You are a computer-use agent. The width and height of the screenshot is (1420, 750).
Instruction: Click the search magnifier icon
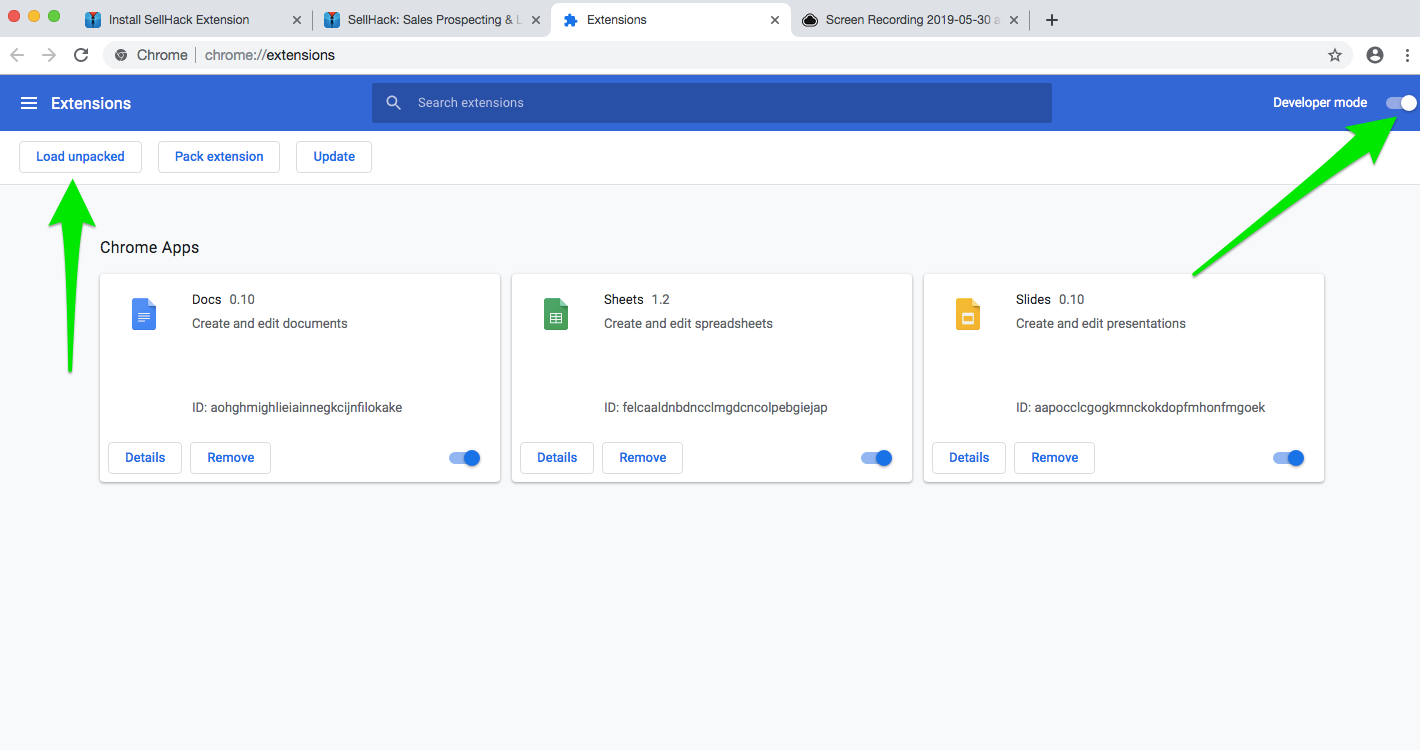[394, 103]
